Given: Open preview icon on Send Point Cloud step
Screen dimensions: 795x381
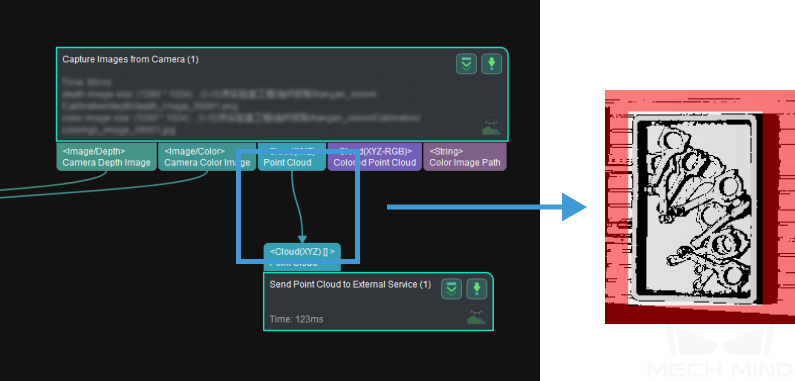Looking at the screenshot, I should (x=476, y=315).
